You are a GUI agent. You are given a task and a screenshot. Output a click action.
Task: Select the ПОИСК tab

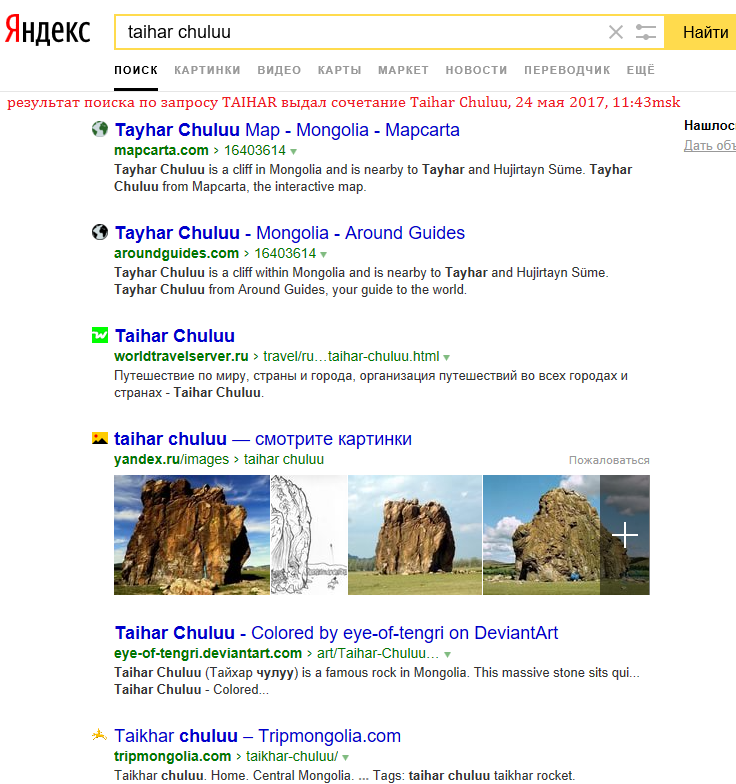coord(136,70)
